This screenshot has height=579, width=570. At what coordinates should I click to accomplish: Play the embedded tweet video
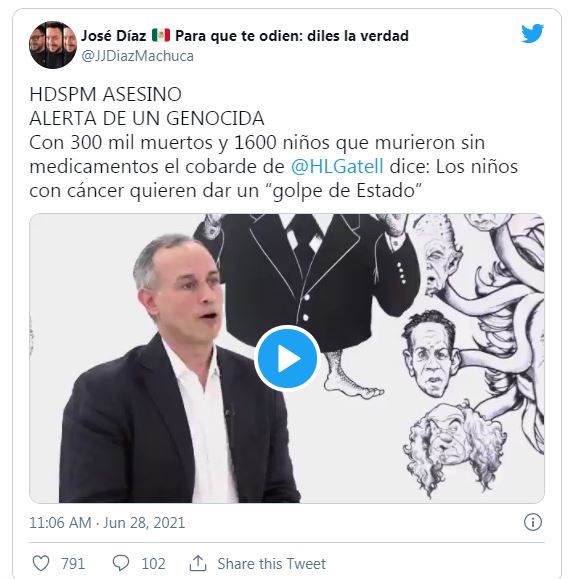(287, 358)
